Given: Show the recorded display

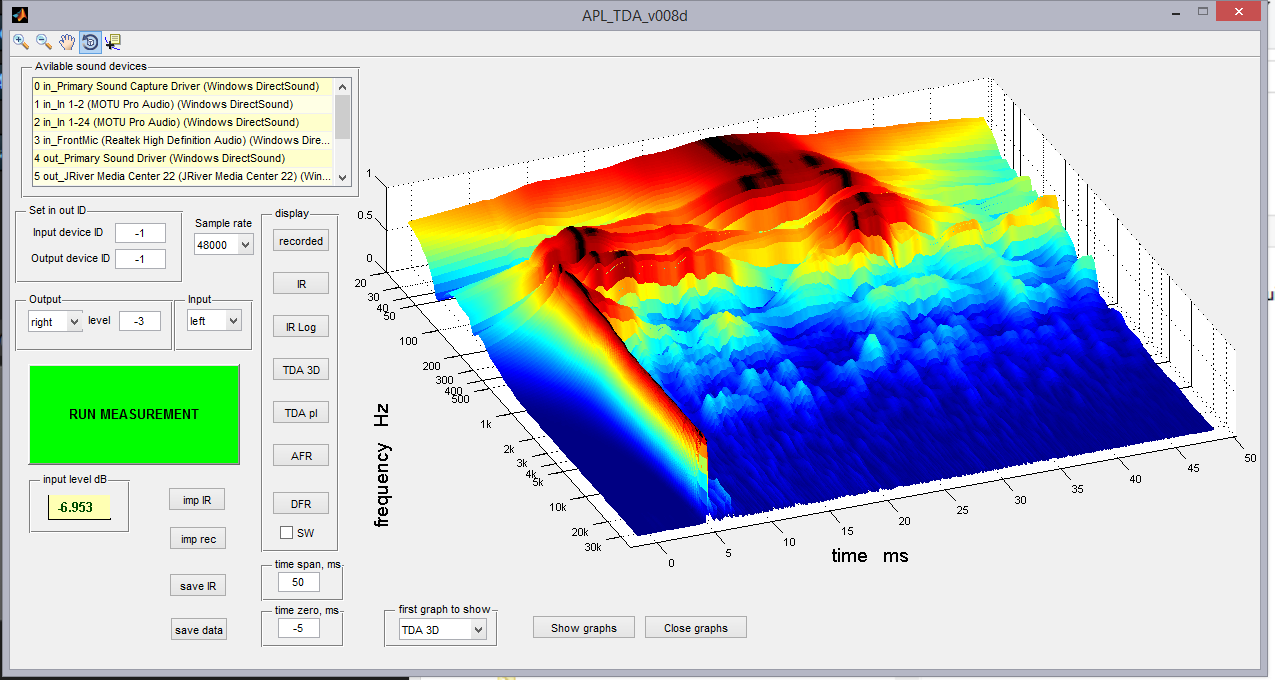Looking at the screenshot, I should pos(301,241).
